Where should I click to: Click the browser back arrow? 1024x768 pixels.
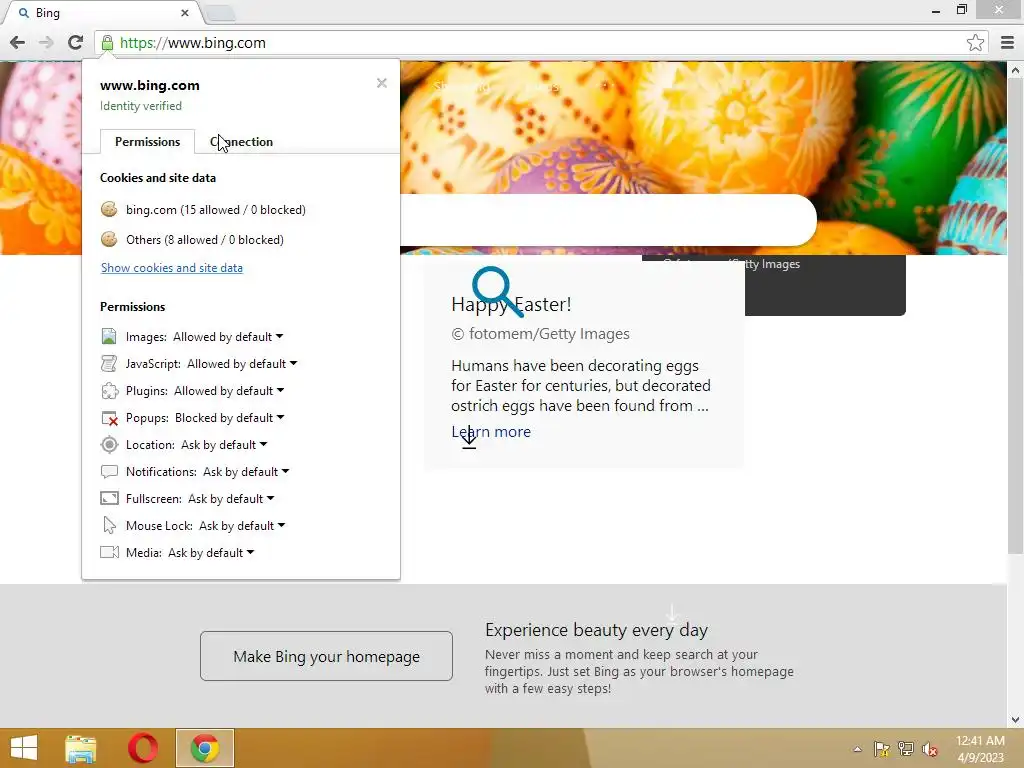(18, 43)
